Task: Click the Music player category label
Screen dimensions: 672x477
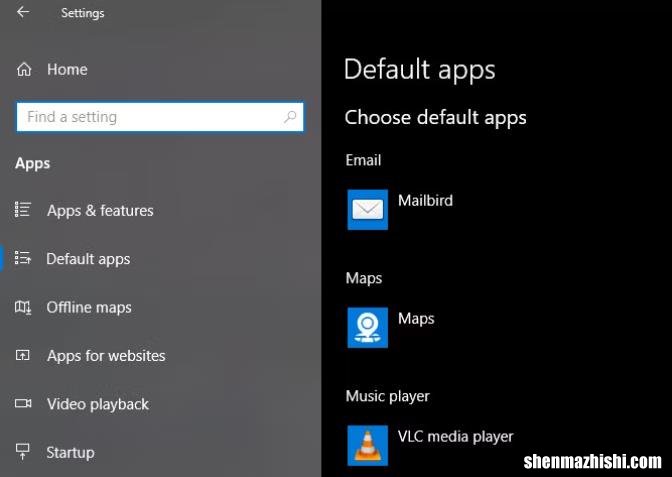Action: 387,396
